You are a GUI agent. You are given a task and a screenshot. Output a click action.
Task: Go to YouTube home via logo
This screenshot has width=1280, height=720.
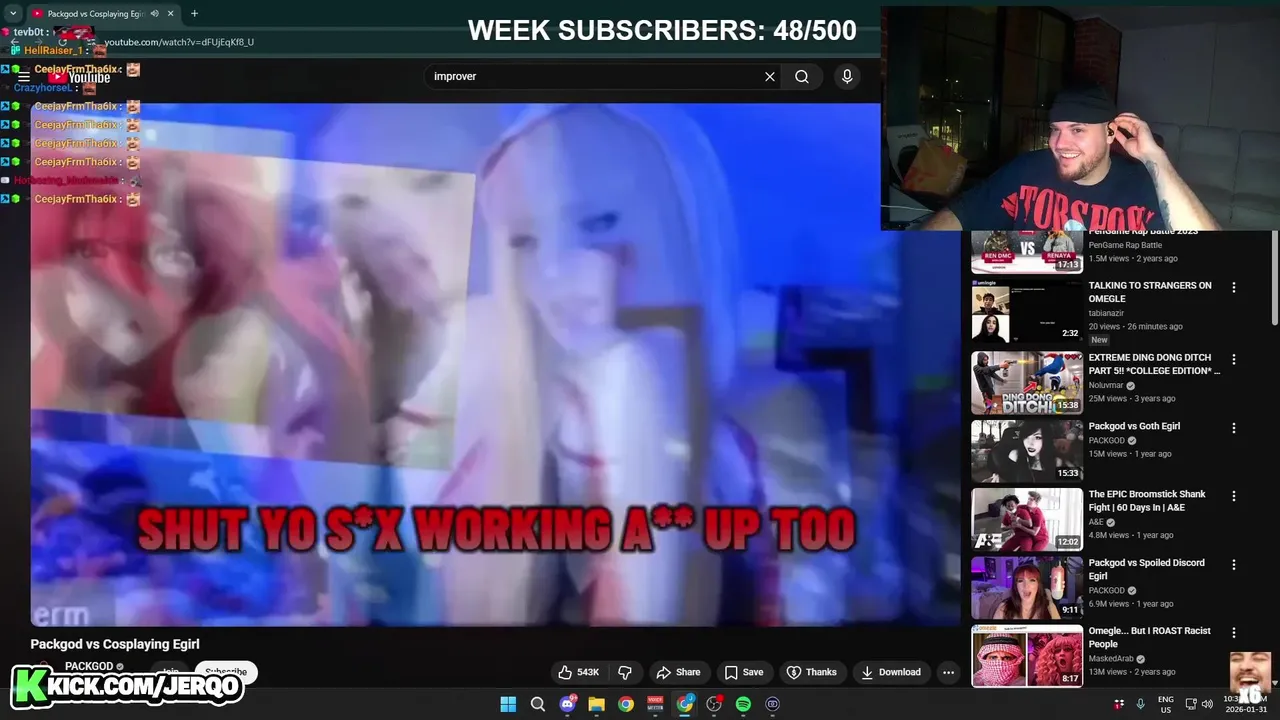pyautogui.click(x=80, y=77)
